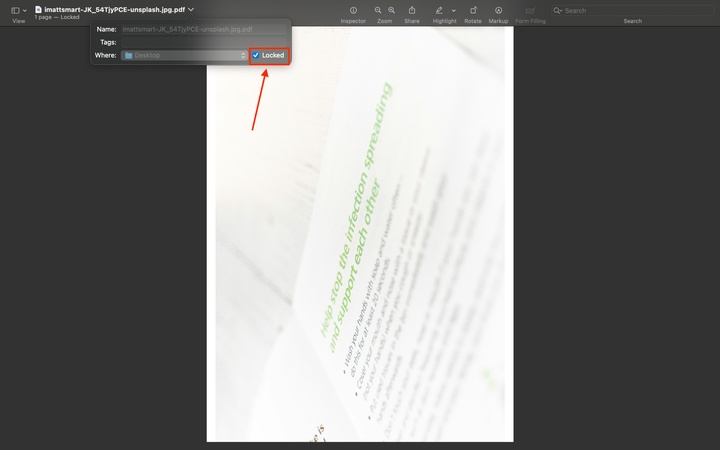Screen dimensions: 720x450
Task: Click the '1 page — Locked' subtitle
Action: coord(57,17)
